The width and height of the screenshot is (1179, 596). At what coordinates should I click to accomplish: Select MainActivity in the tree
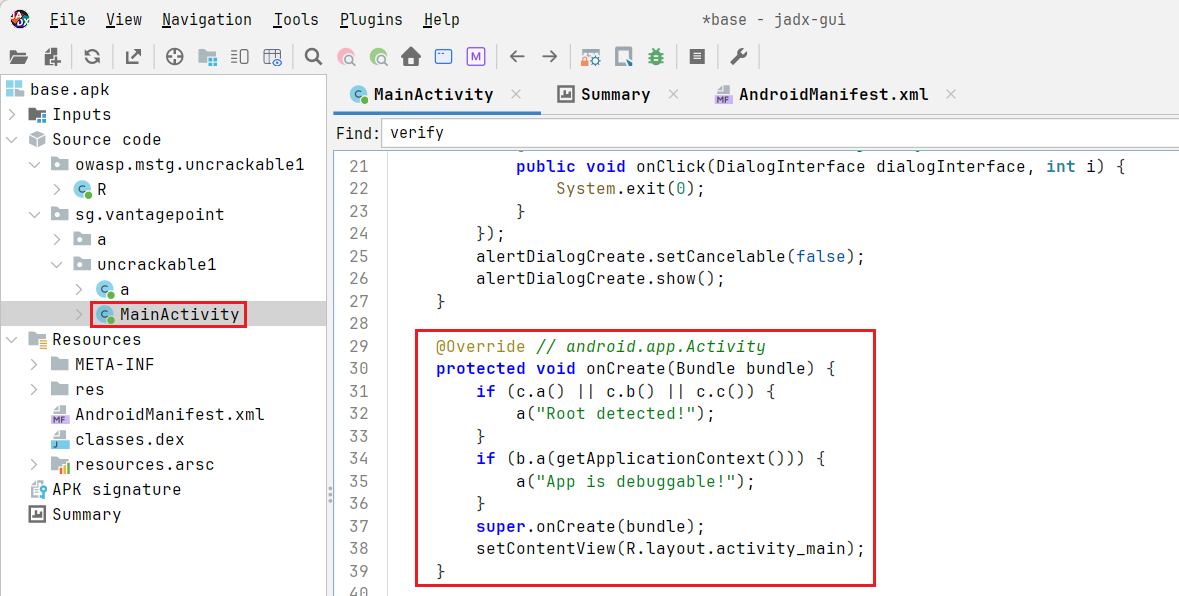[168, 314]
